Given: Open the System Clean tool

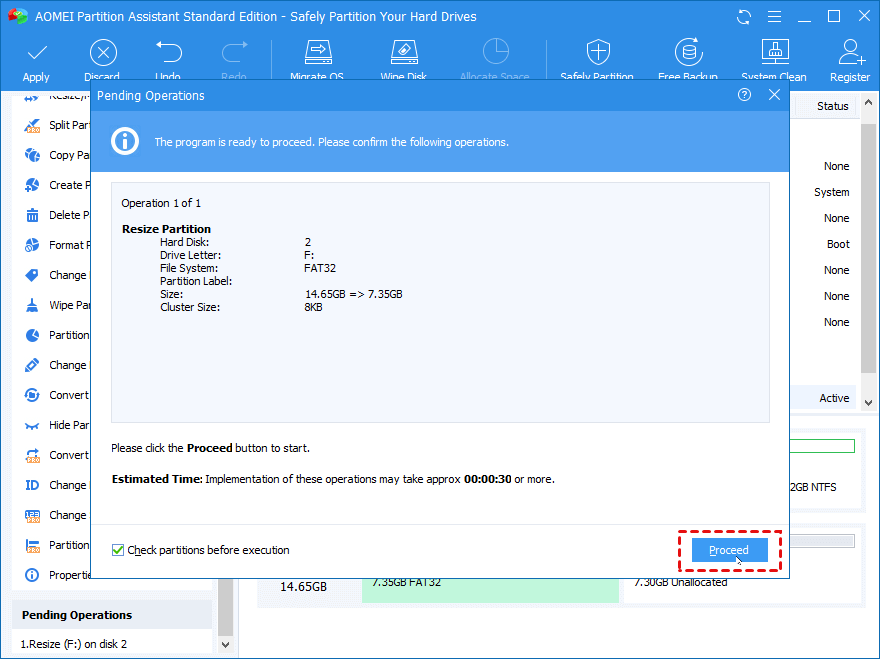Looking at the screenshot, I should [x=774, y=53].
